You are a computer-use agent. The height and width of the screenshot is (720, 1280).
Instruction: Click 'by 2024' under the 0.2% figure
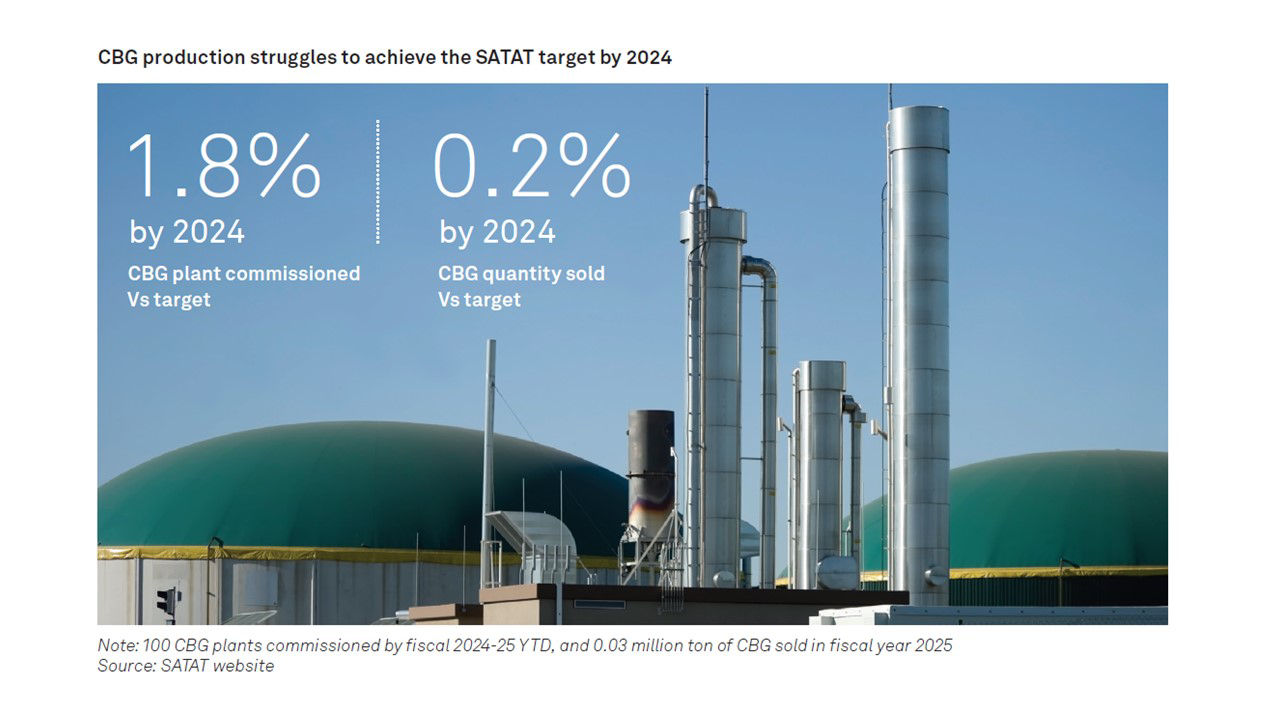click(497, 232)
